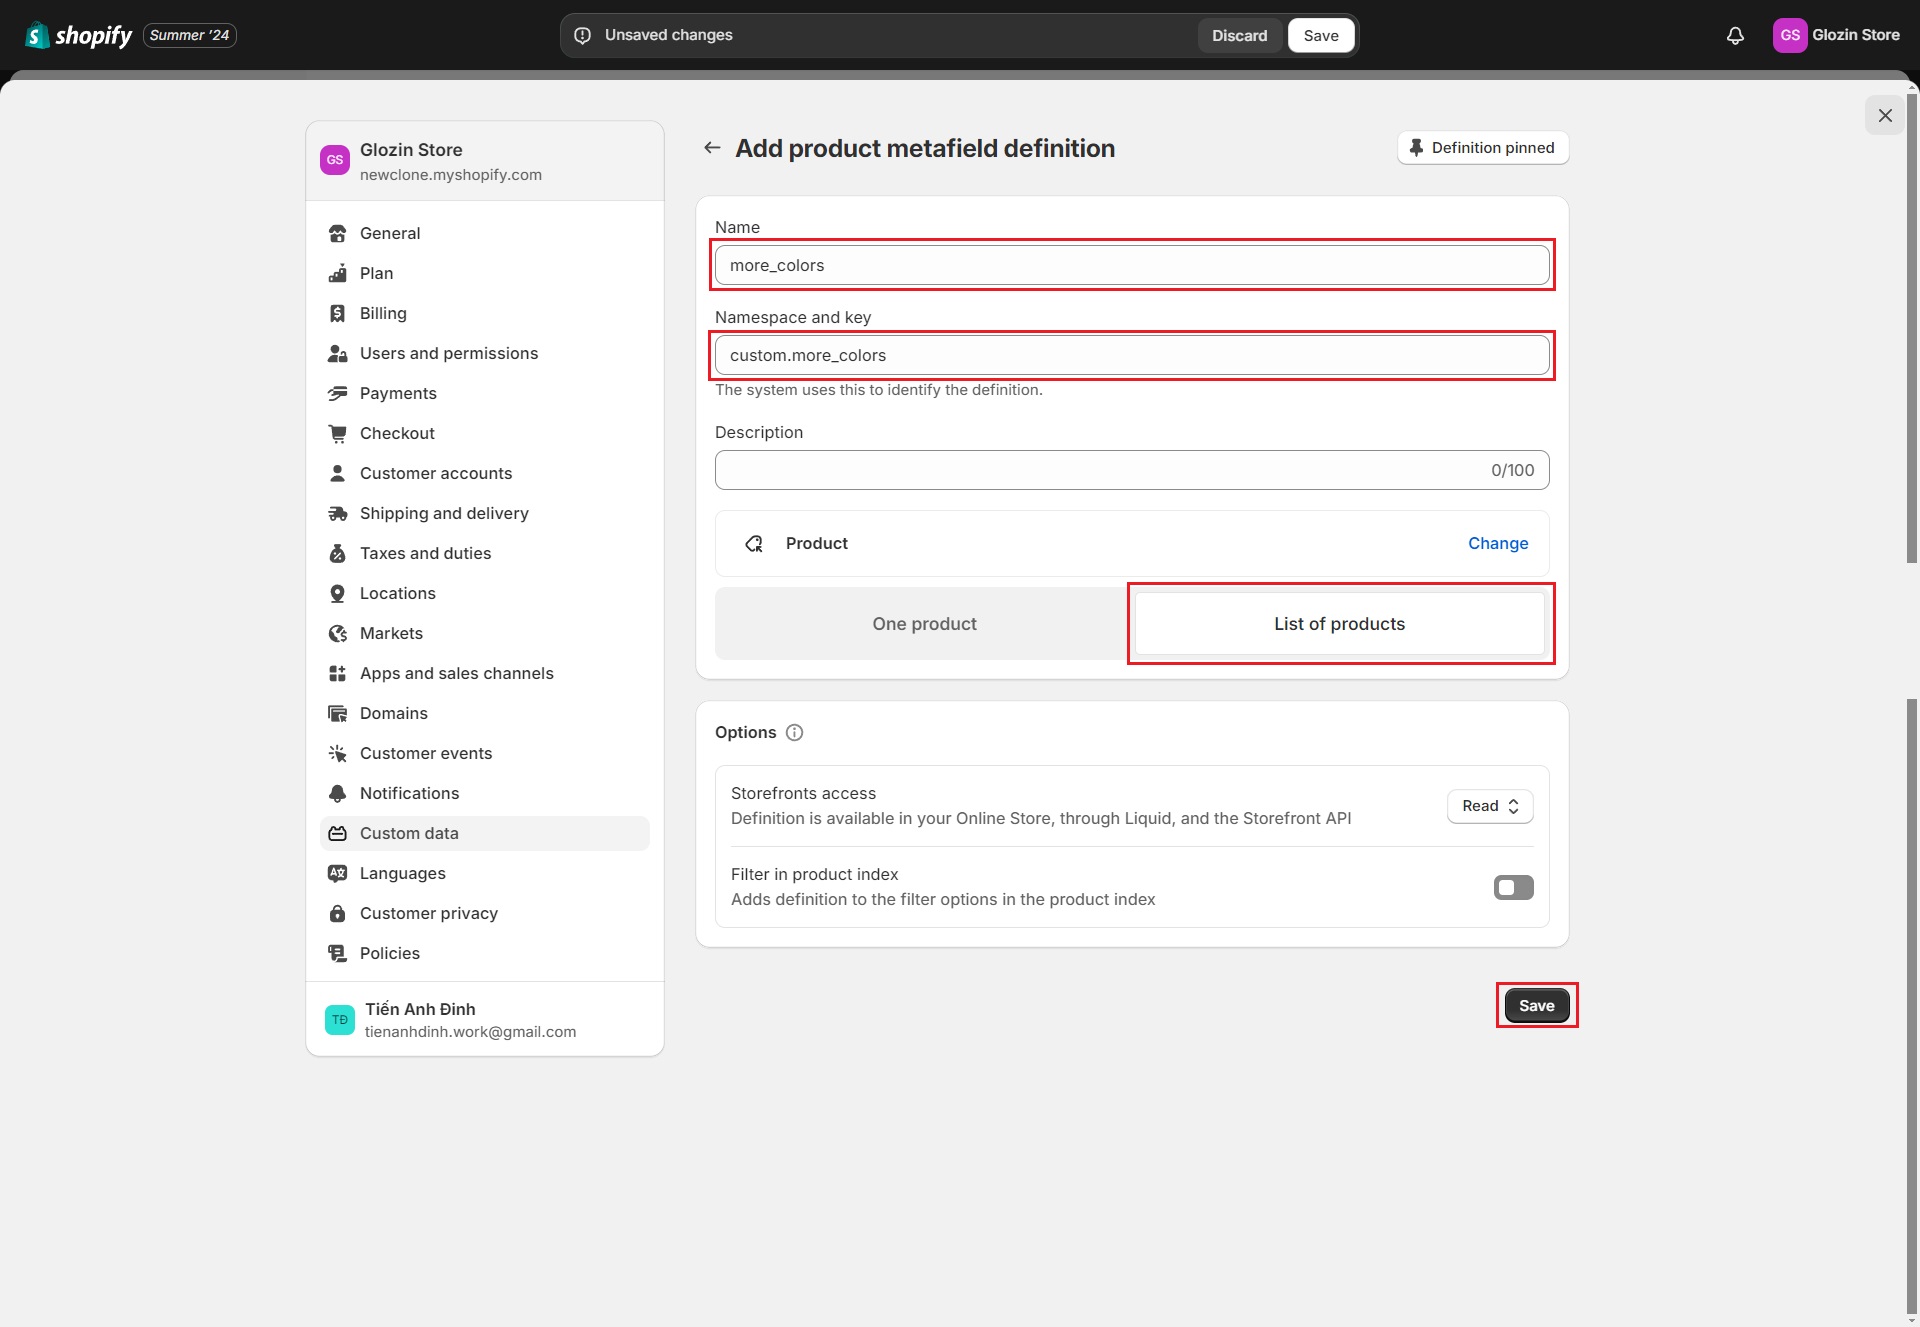Viewport: 1920px width, 1327px height.
Task: Click into the Description input field
Action: [x=1100, y=471]
